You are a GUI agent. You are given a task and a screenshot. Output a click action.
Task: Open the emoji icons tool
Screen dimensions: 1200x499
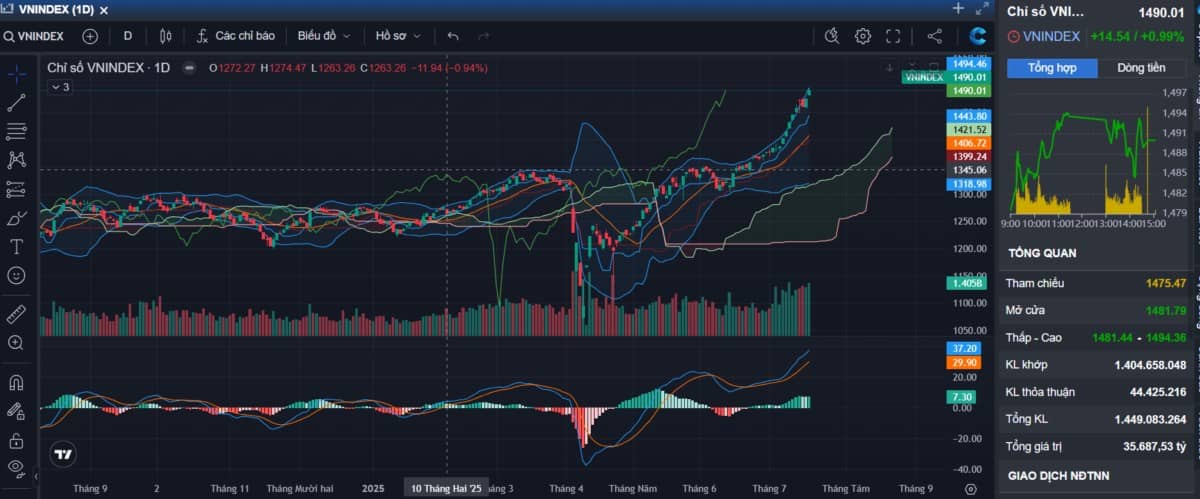tap(16, 275)
